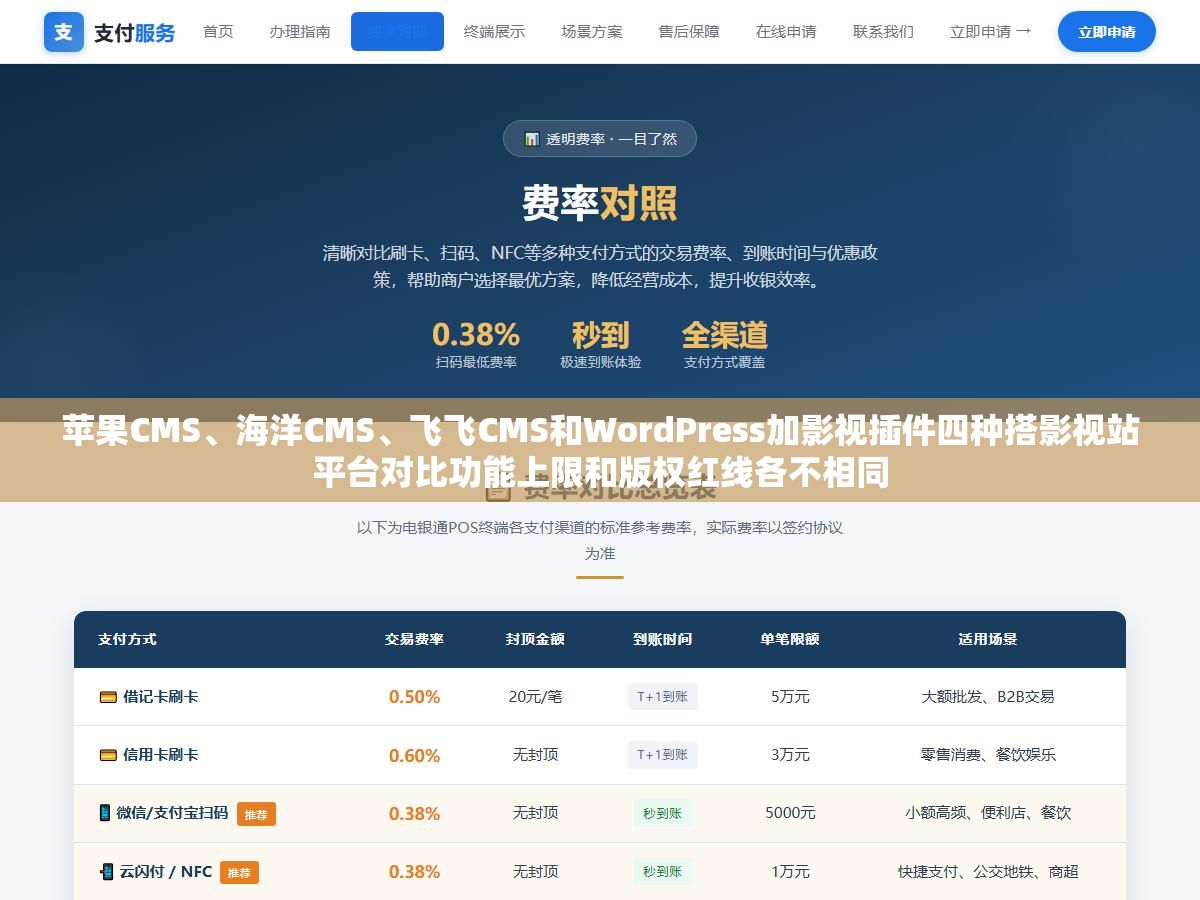Click the 1万元 limit value
Image resolution: width=1200 pixels, height=900 pixels.
pyautogui.click(x=790, y=872)
